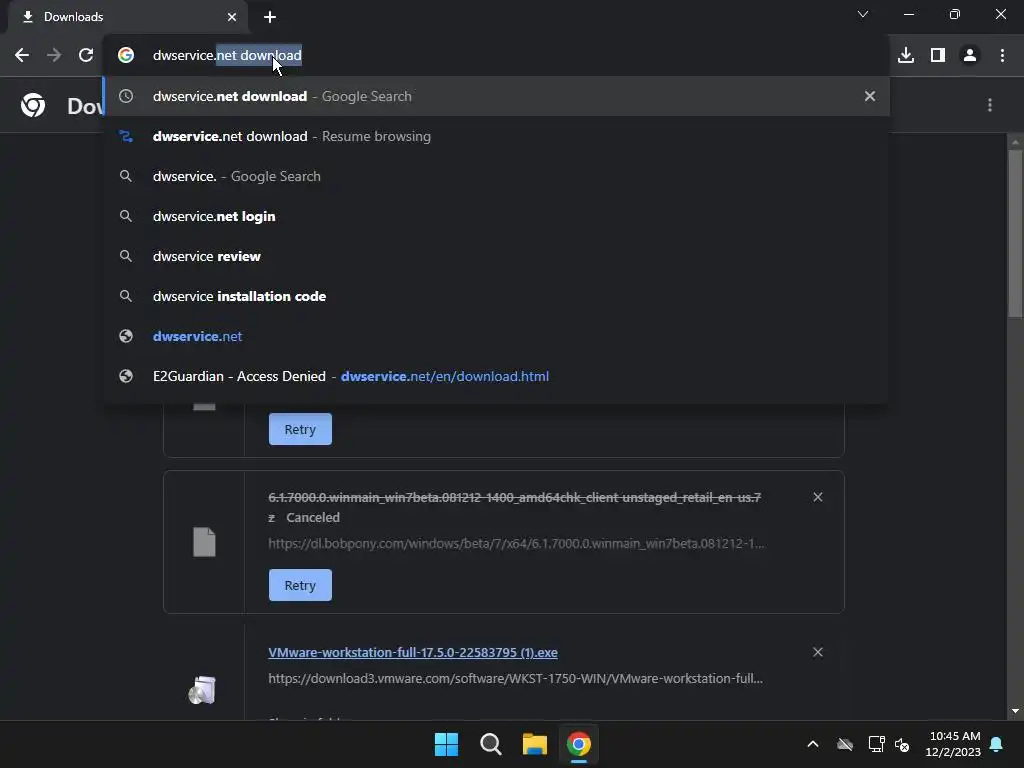
Task: Open Chrome's three-dot main menu
Action: [x=1002, y=55]
